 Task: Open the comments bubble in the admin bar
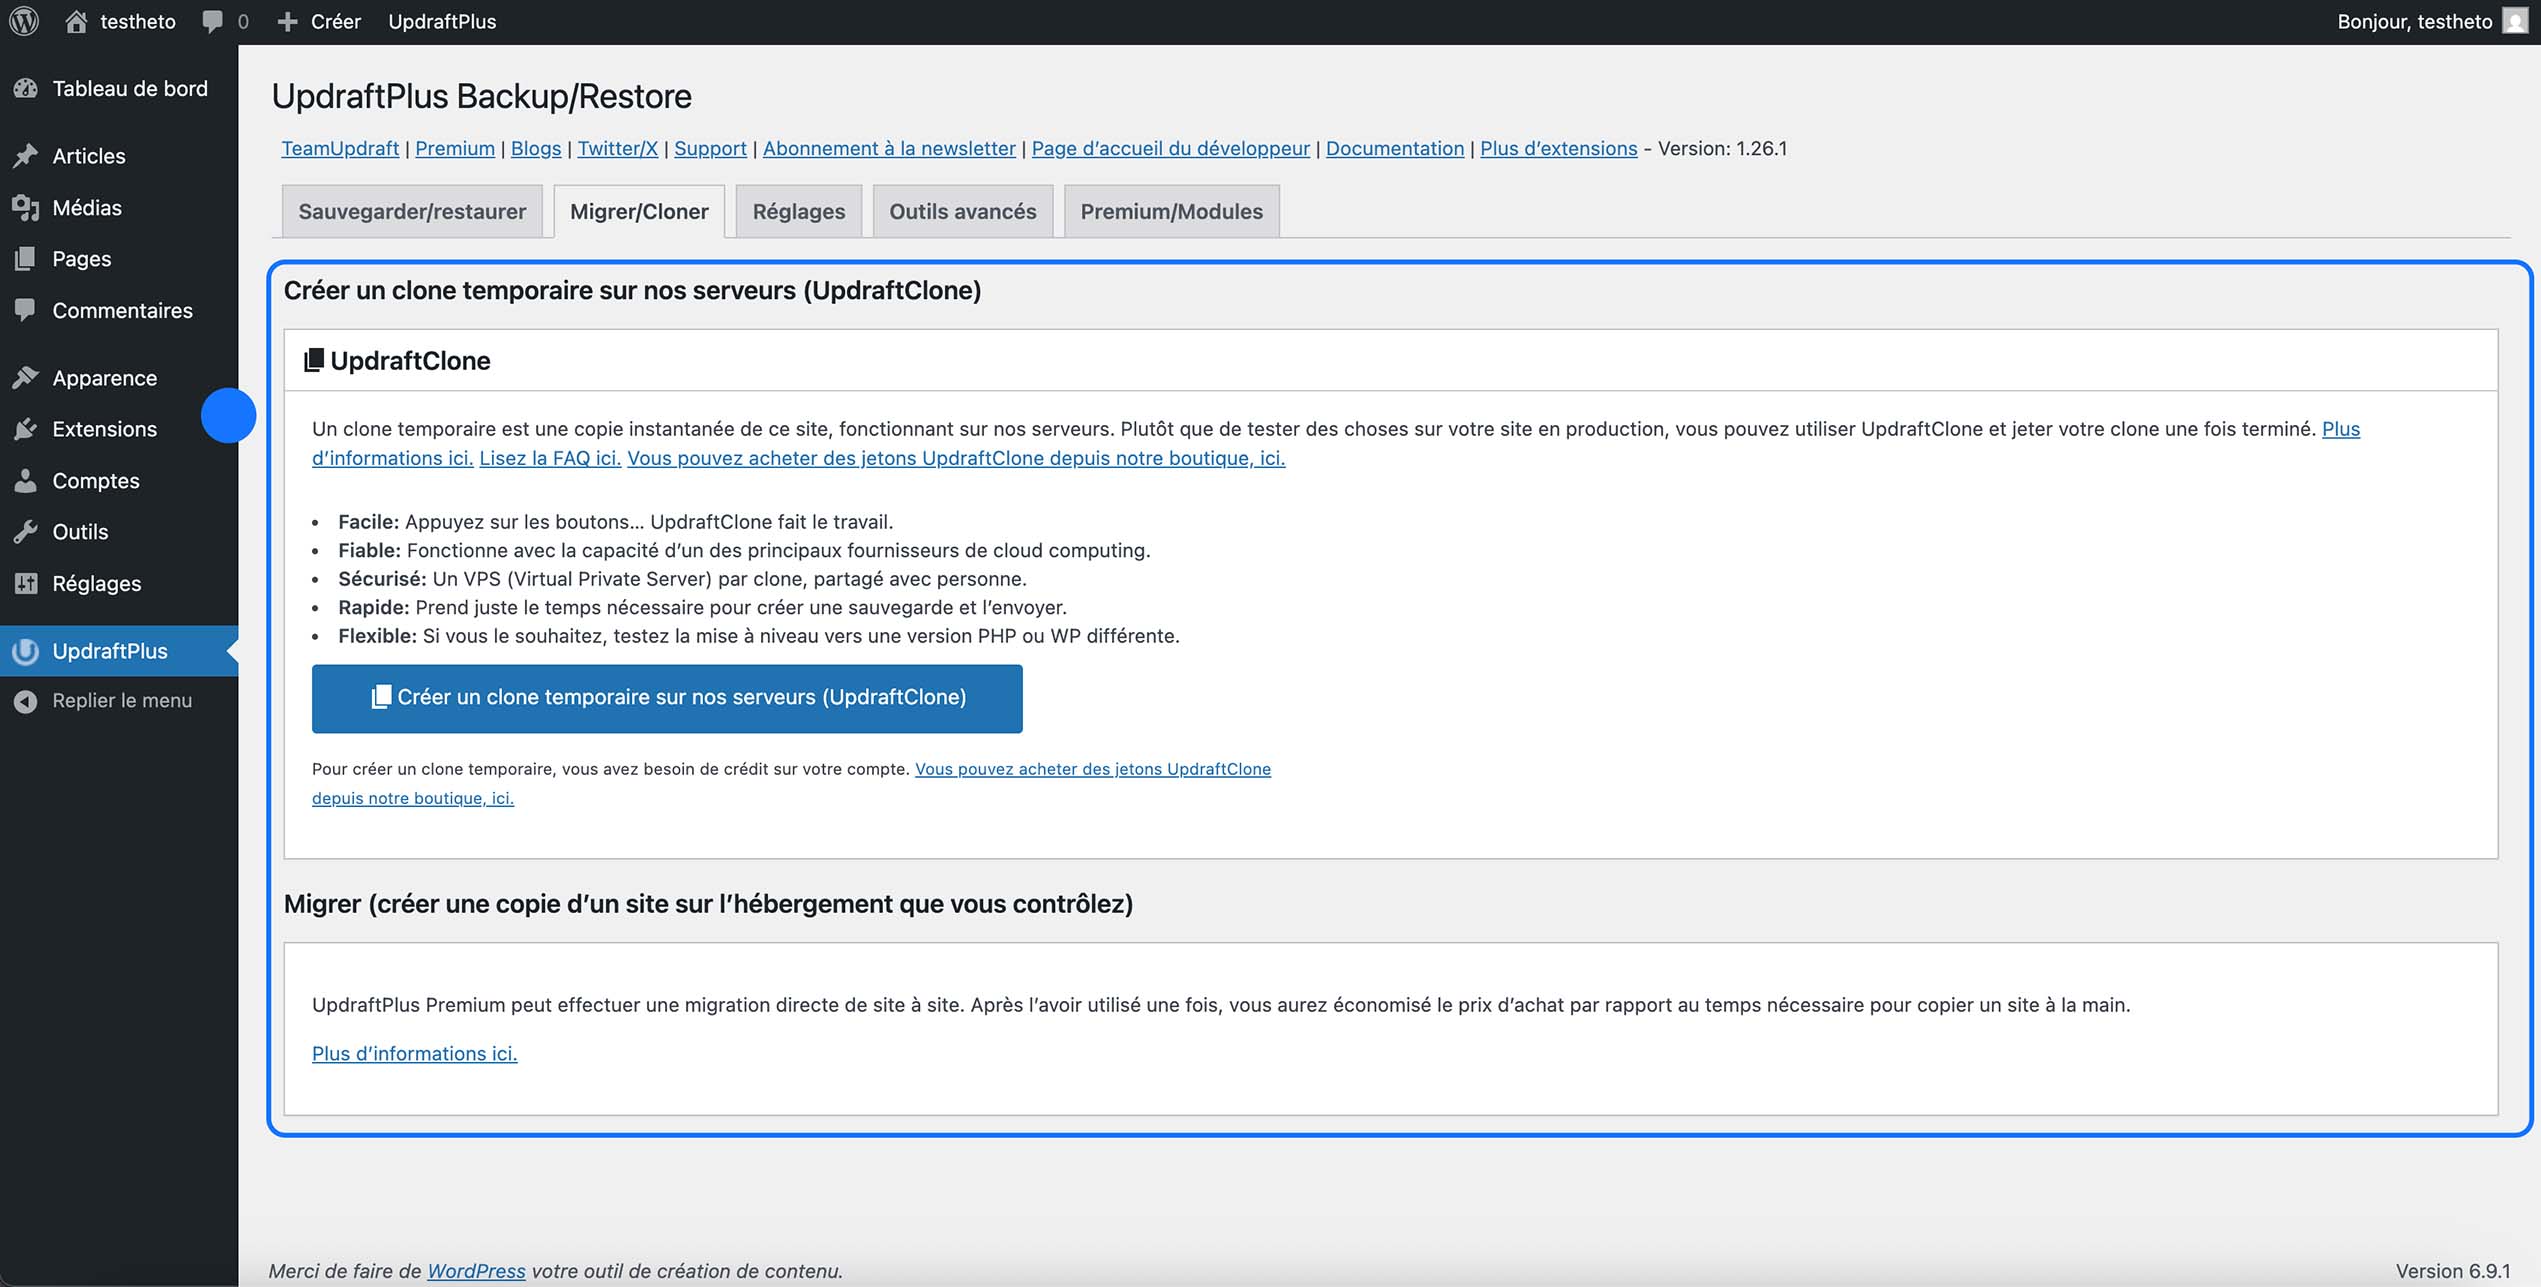pos(211,21)
